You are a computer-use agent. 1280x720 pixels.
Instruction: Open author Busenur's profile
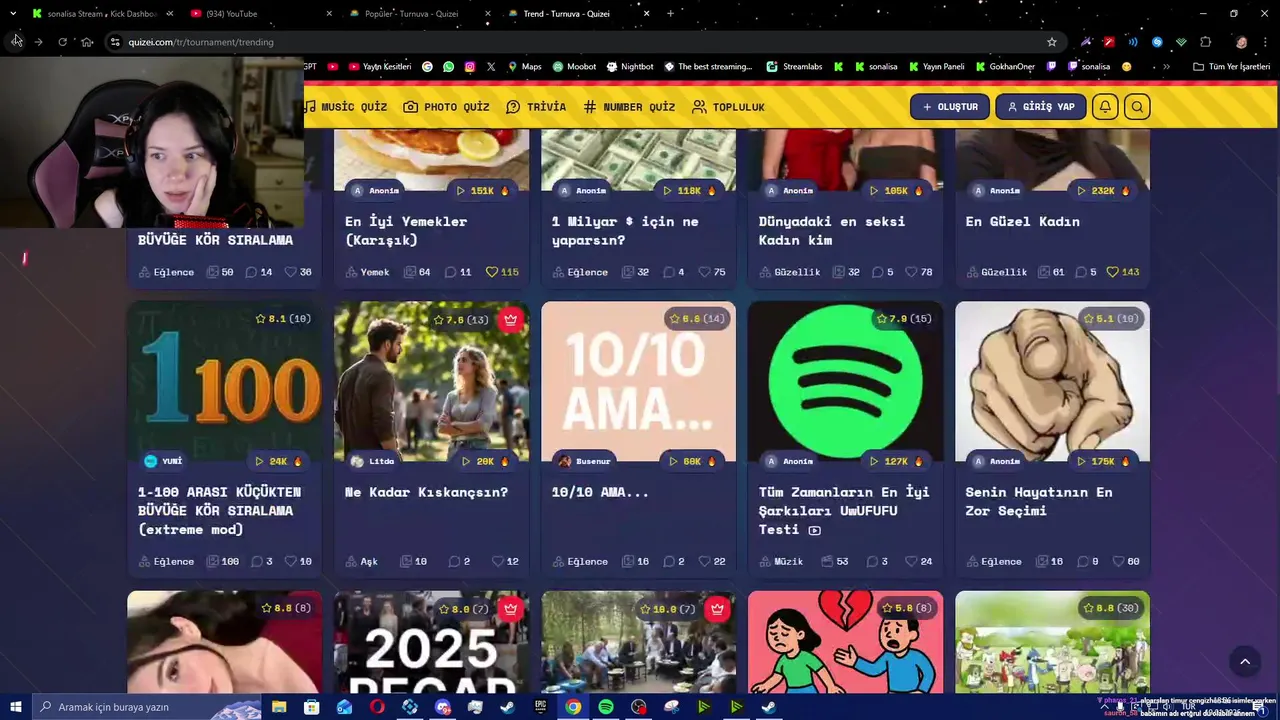pyautogui.click(x=584, y=461)
